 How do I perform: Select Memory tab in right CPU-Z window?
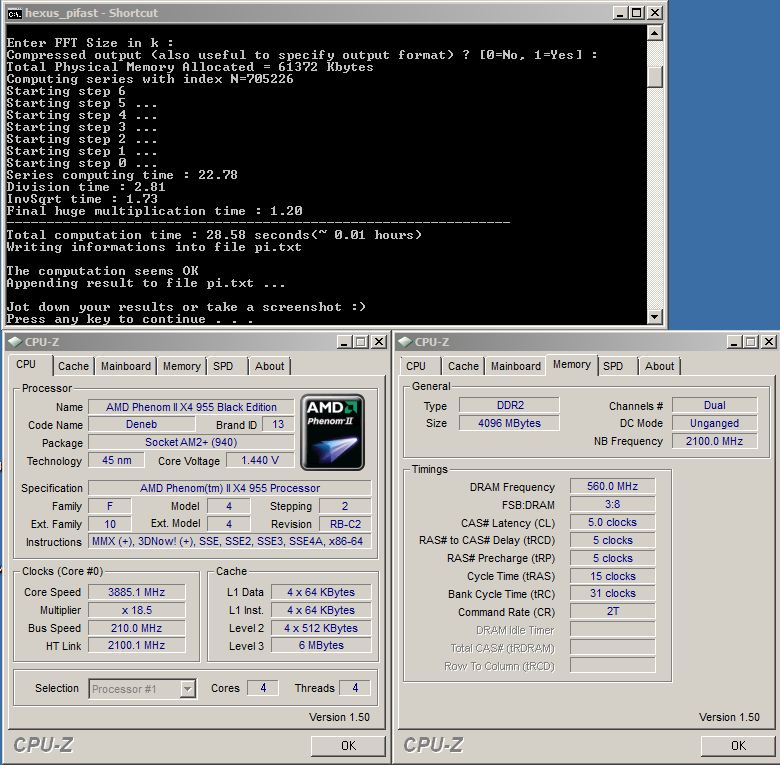point(572,365)
